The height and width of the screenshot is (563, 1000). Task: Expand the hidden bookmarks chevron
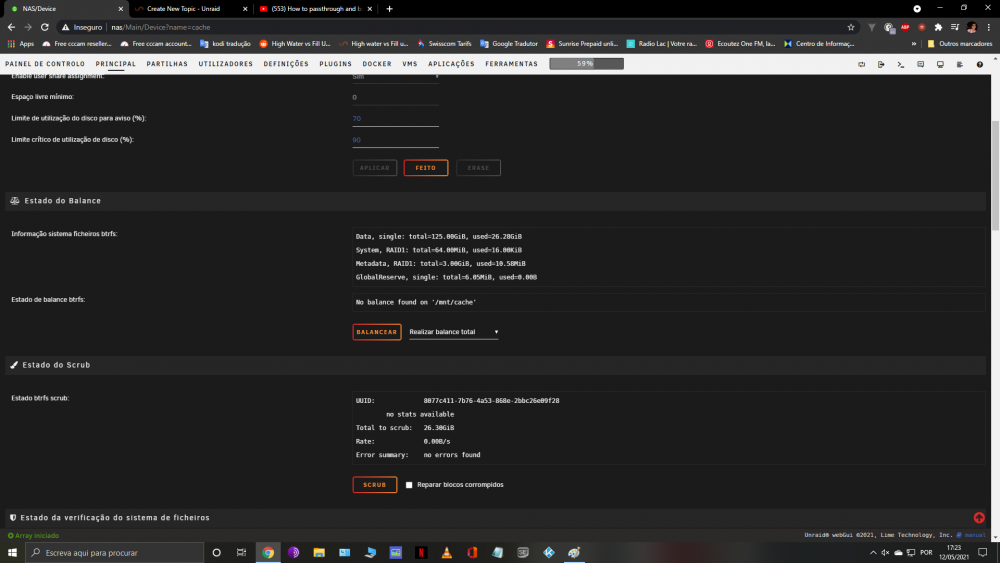(x=914, y=44)
